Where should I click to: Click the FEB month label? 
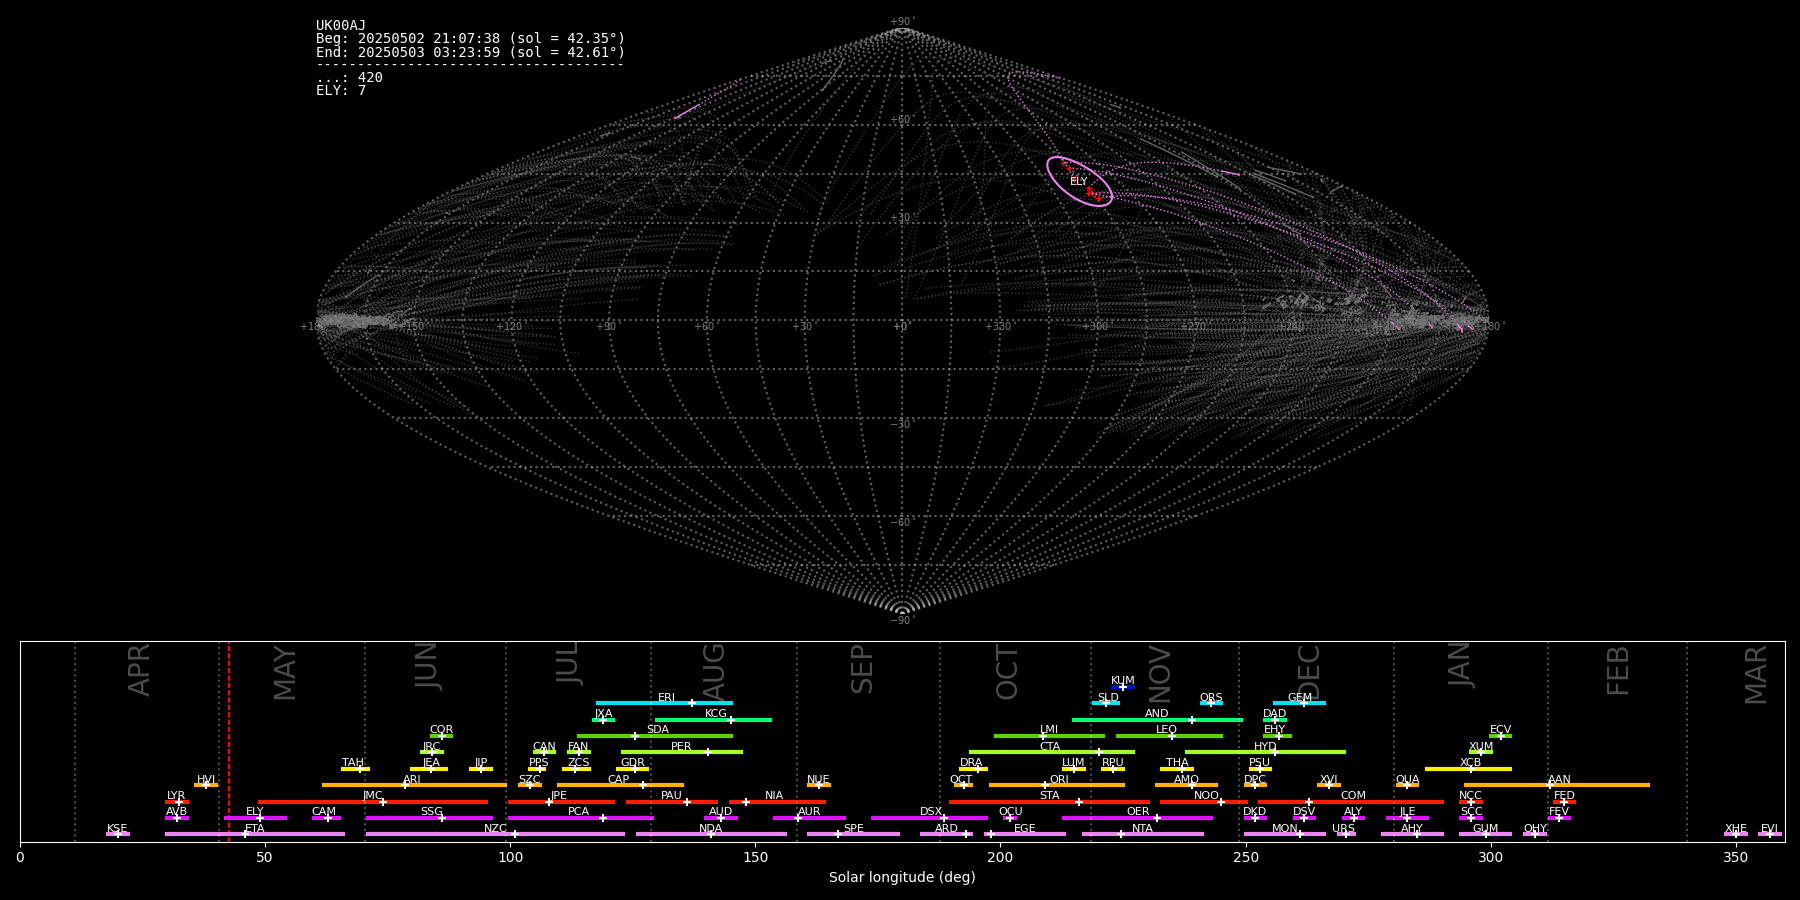click(1618, 670)
